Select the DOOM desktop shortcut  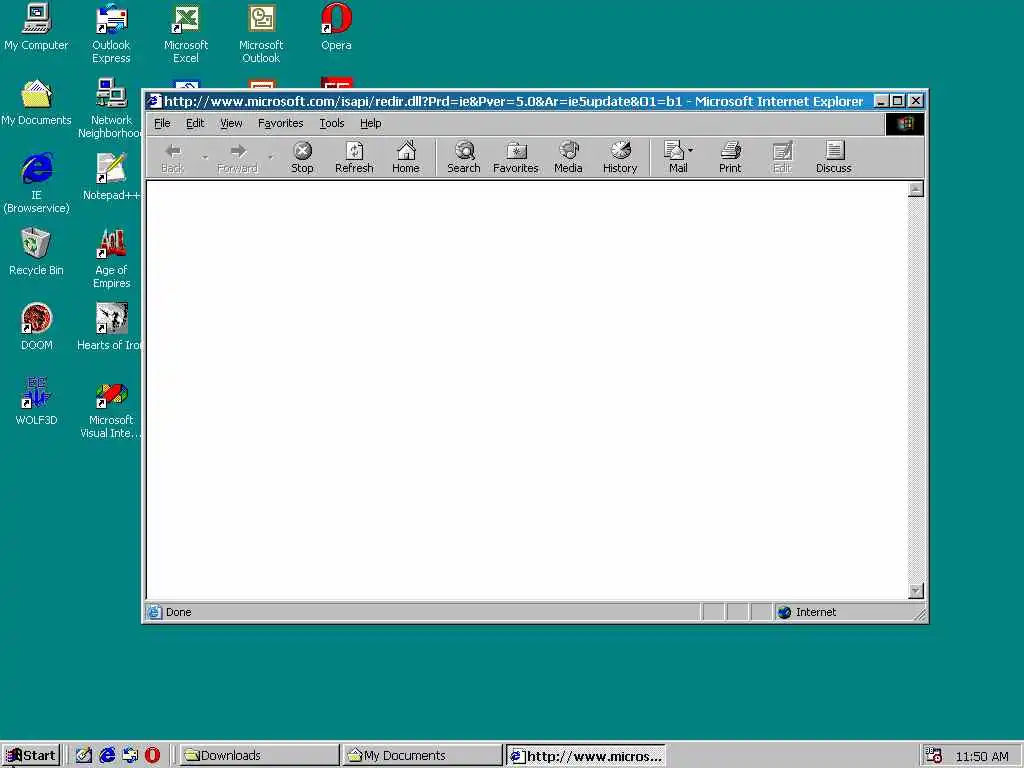(x=36, y=327)
